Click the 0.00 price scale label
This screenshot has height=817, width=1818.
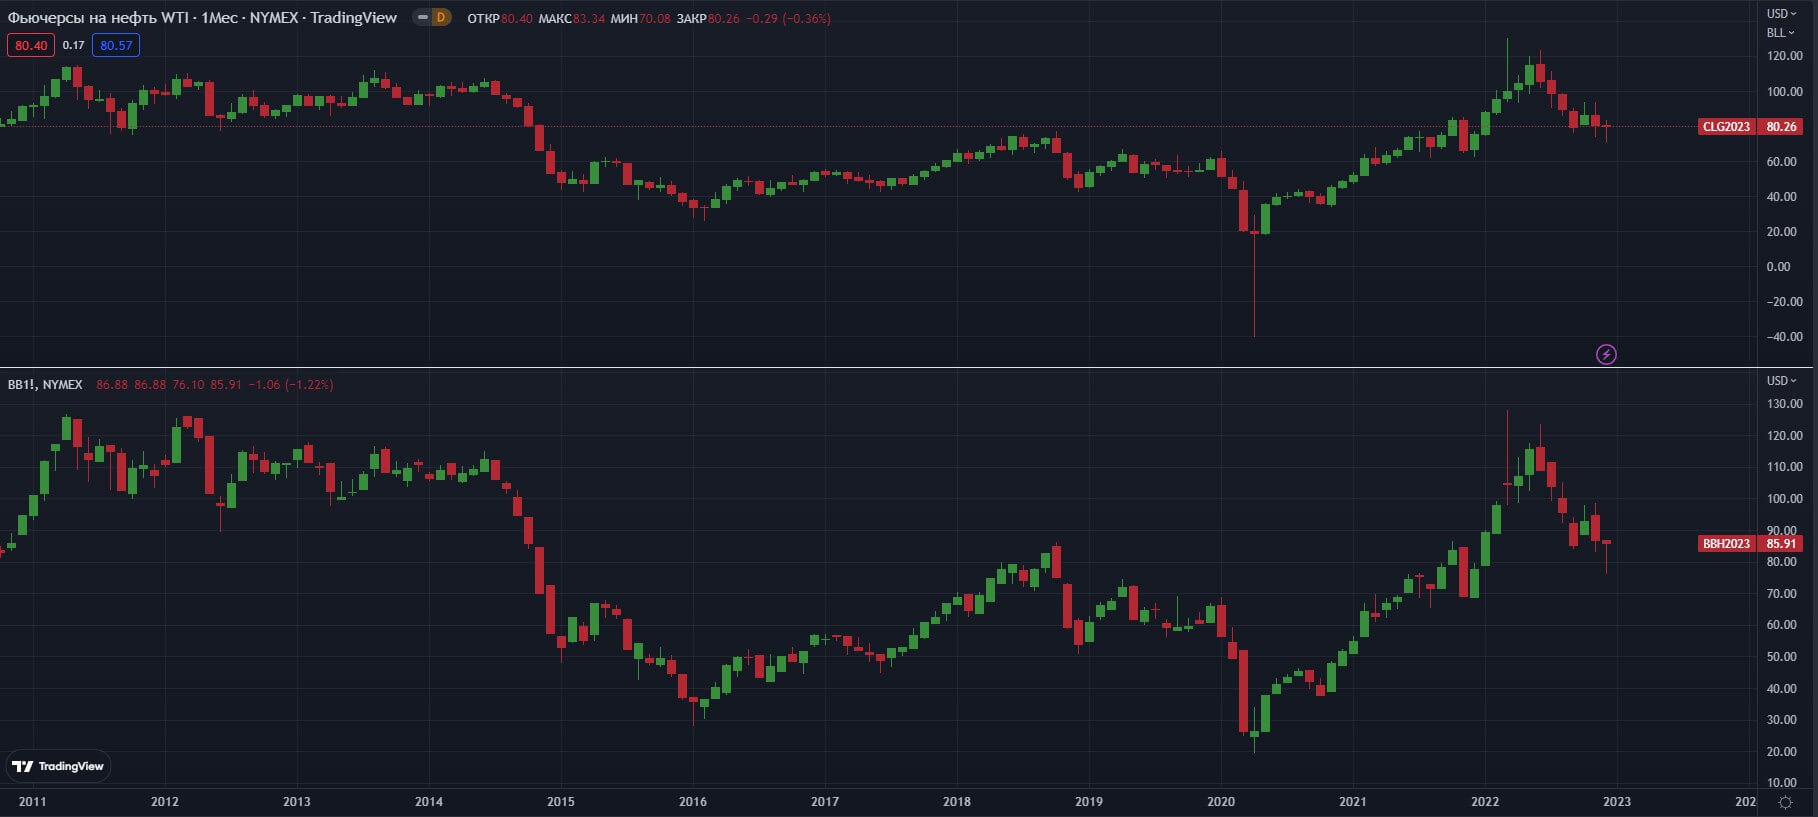(x=1778, y=267)
